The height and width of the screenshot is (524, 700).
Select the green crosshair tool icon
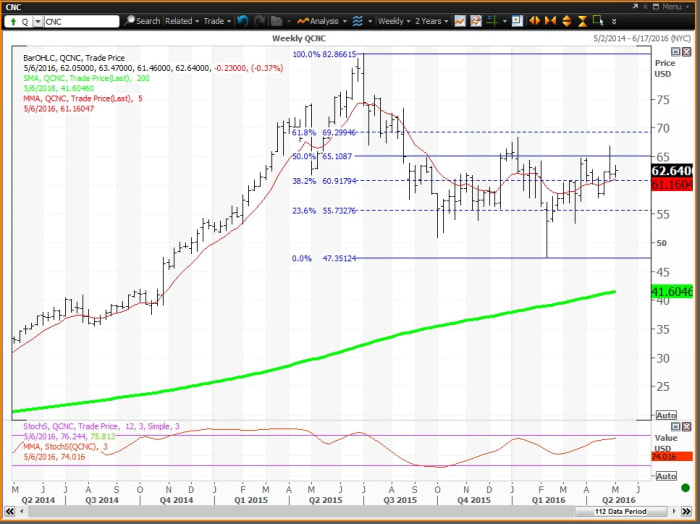point(492,21)
